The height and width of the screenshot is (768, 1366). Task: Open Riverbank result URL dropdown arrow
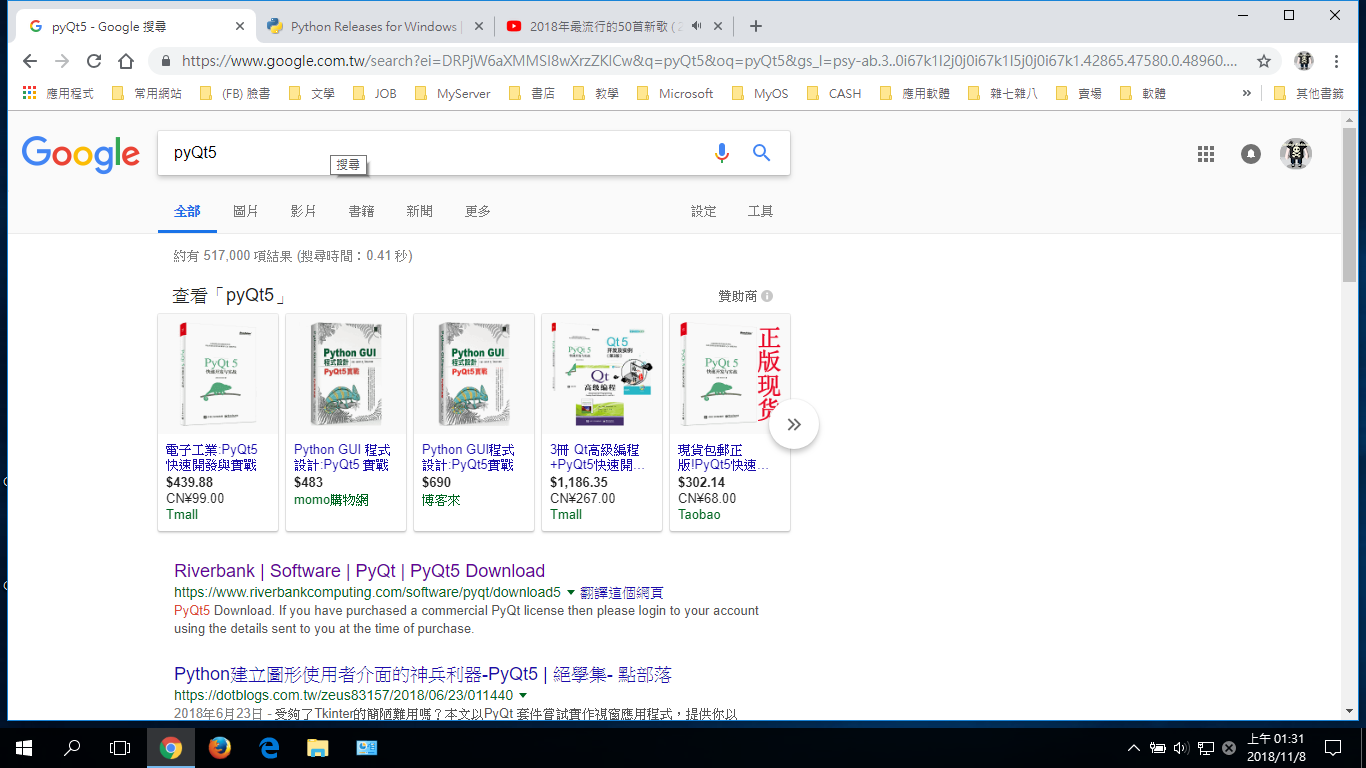pos(571,593)
